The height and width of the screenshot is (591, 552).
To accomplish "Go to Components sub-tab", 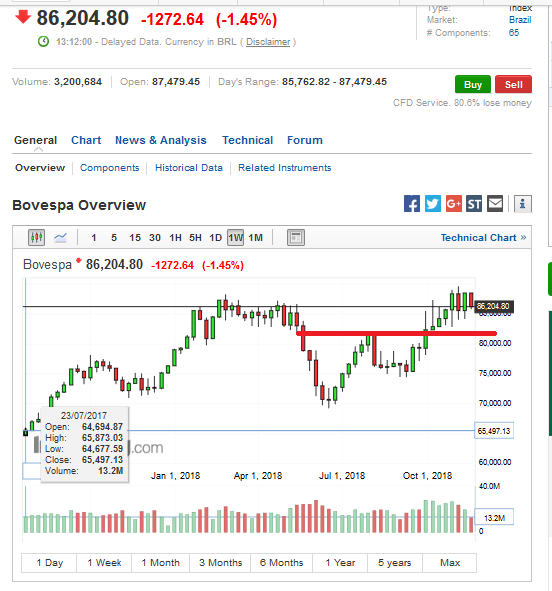I will pyautogui.click(x=110, y=168).
